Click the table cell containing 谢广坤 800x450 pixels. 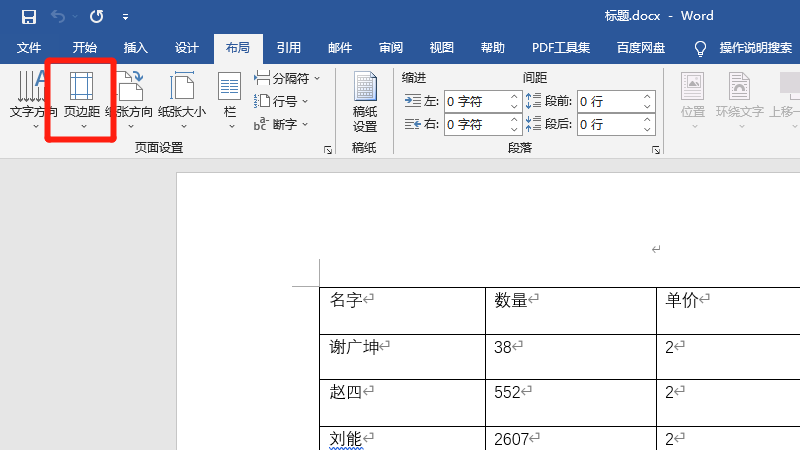click(x=401, y=356)
